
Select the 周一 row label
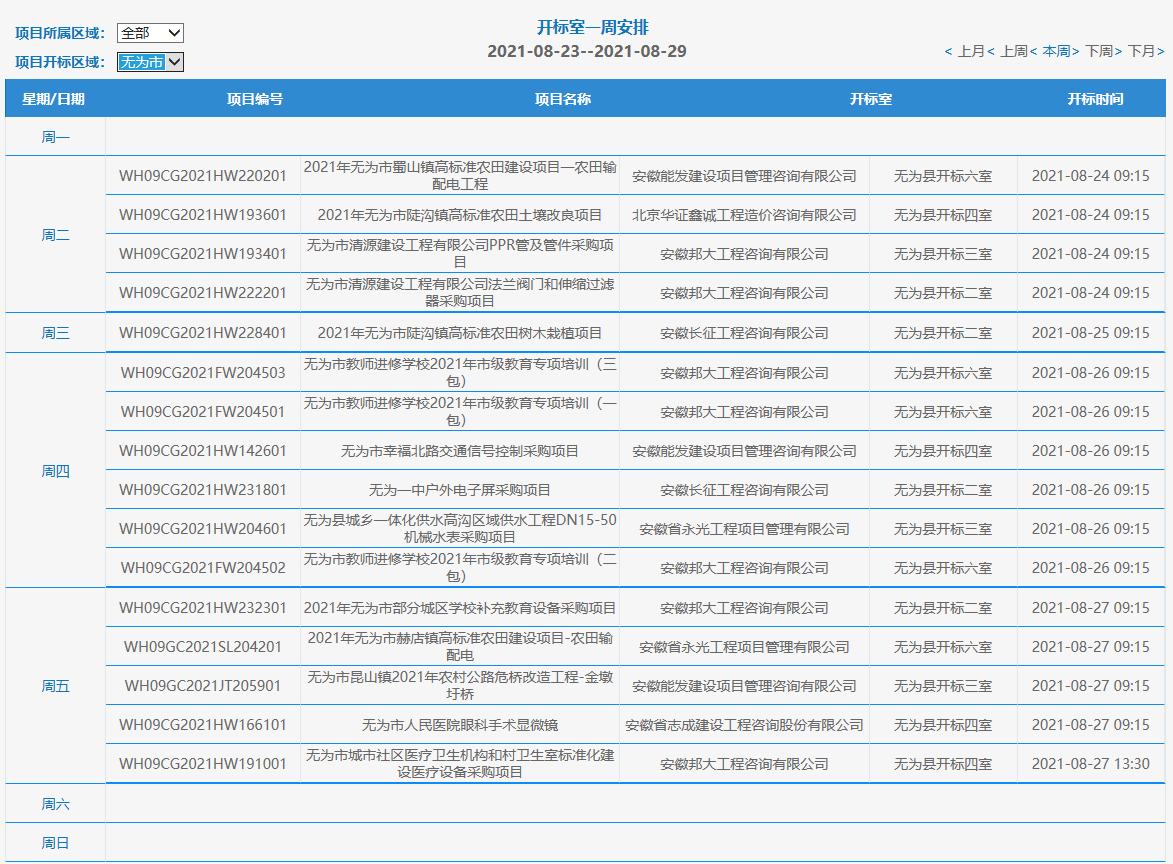(x=55, y=137)
